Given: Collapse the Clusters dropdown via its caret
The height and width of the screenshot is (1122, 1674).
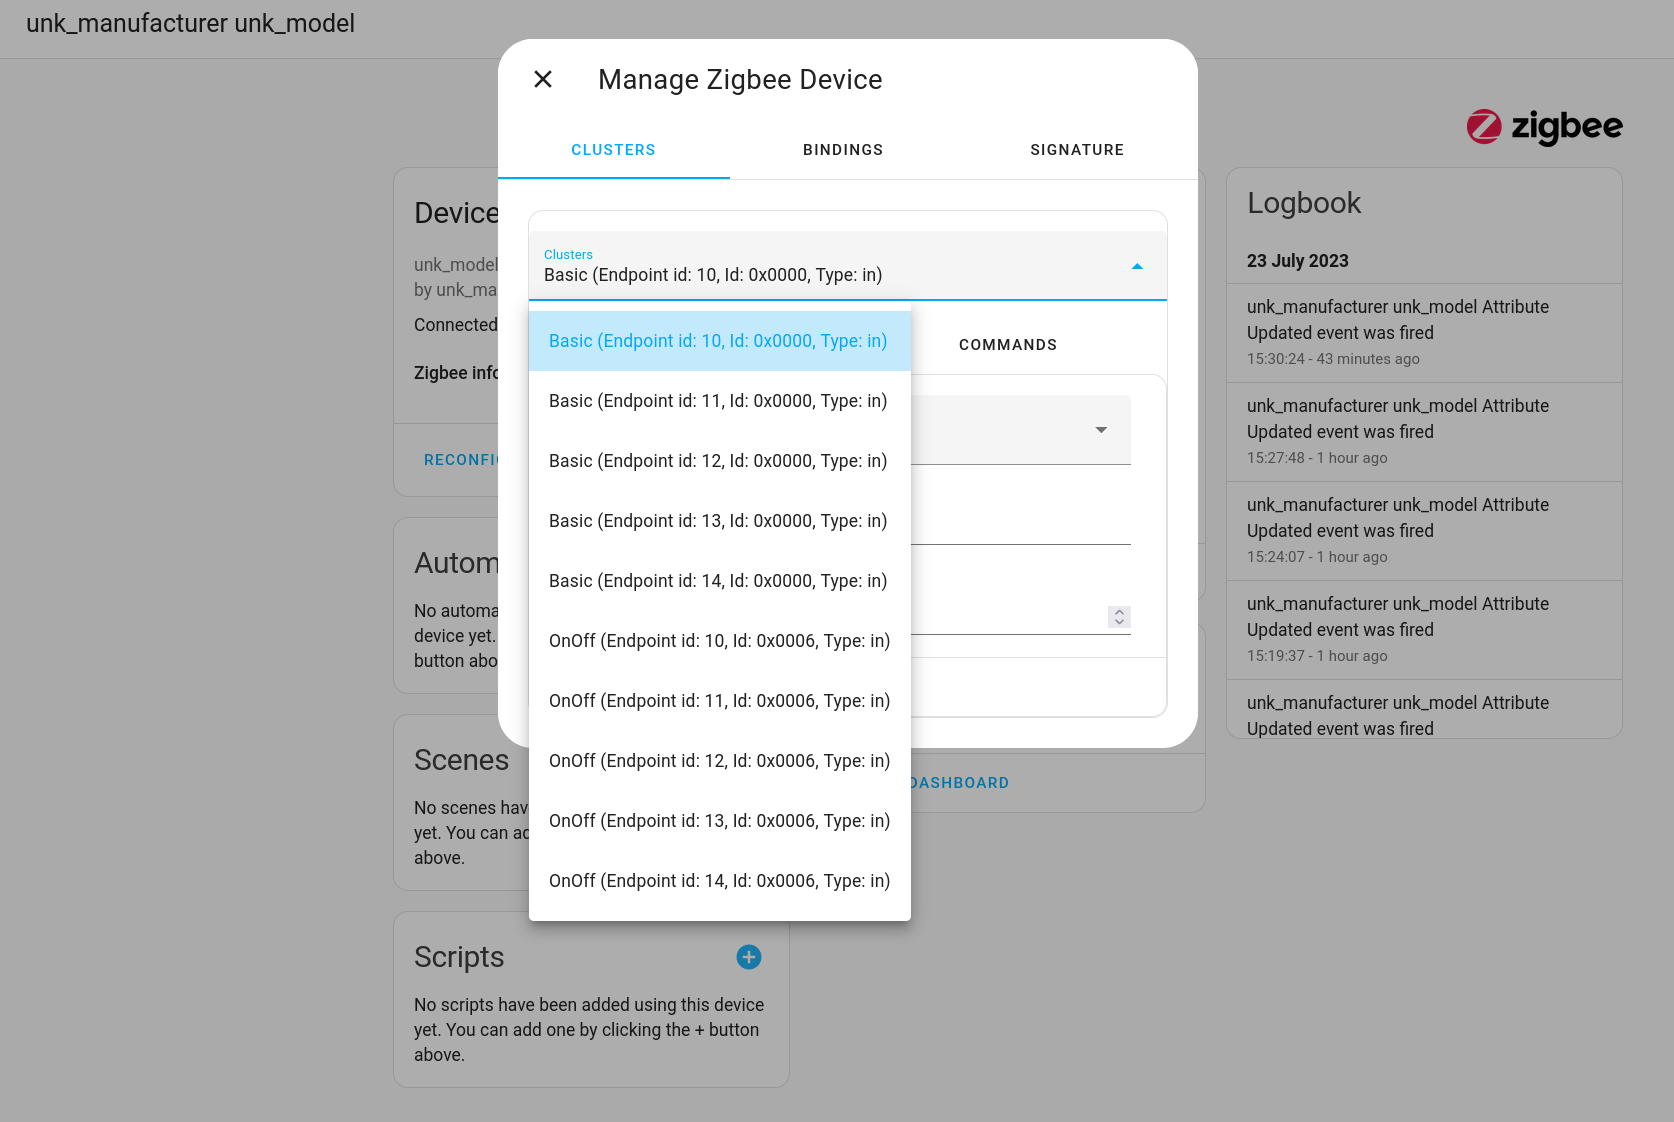Looking at the screenshot, I should click(1136, 267).
